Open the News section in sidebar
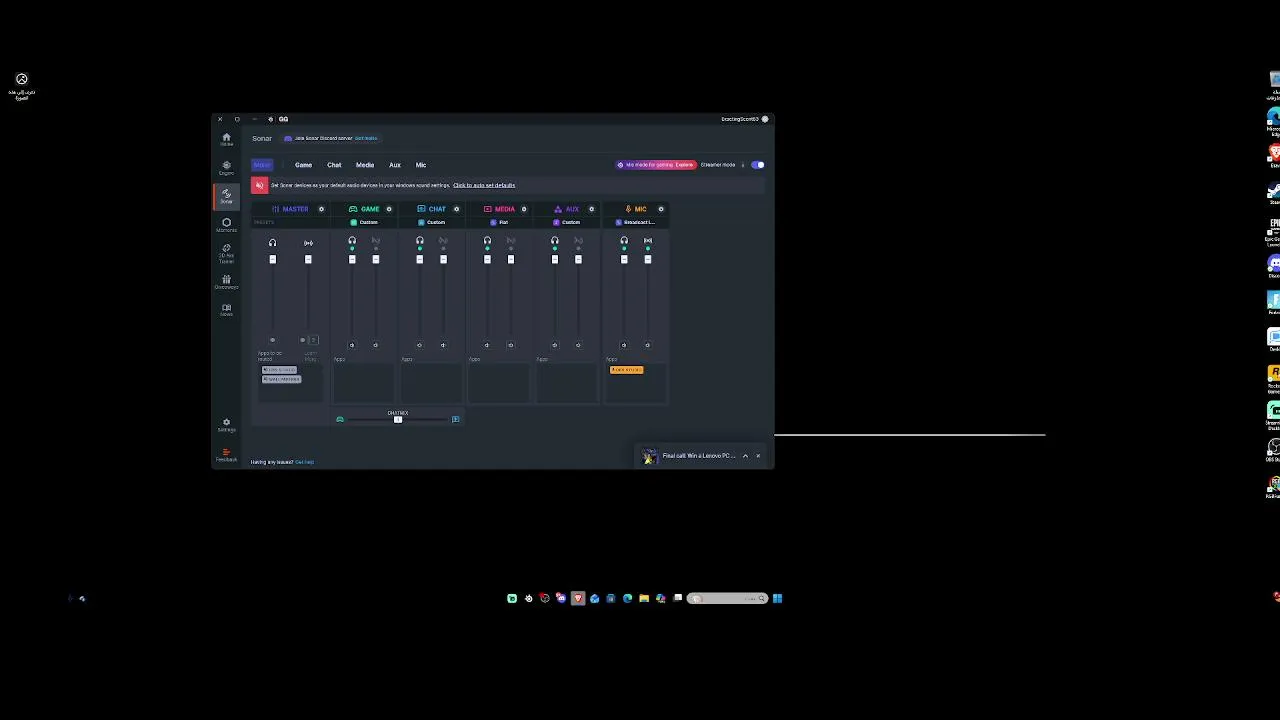This screenshot has width=1280, height=720. [x=226, y=310]
